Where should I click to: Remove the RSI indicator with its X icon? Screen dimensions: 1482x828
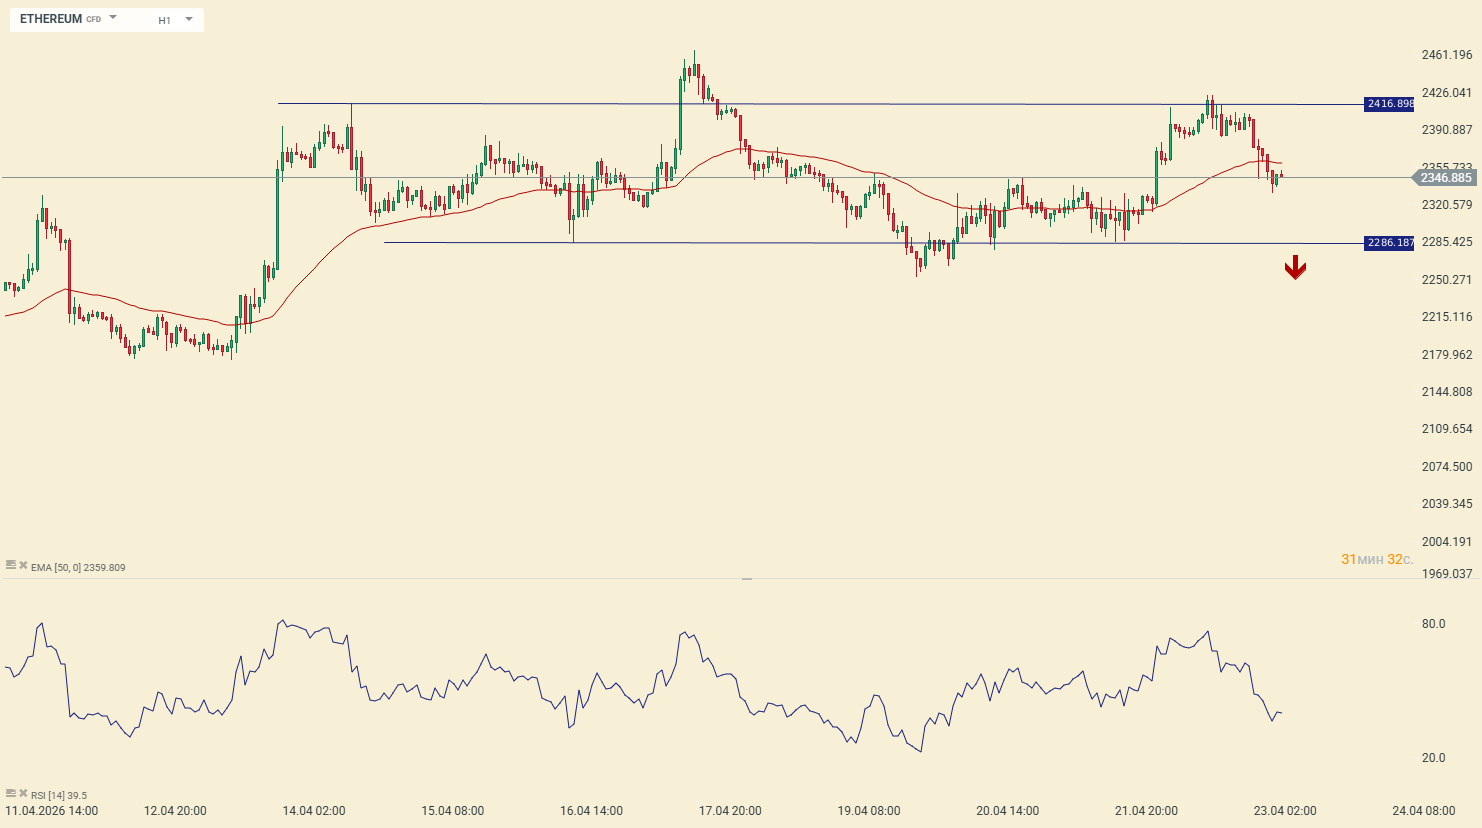tap(23, 794)
